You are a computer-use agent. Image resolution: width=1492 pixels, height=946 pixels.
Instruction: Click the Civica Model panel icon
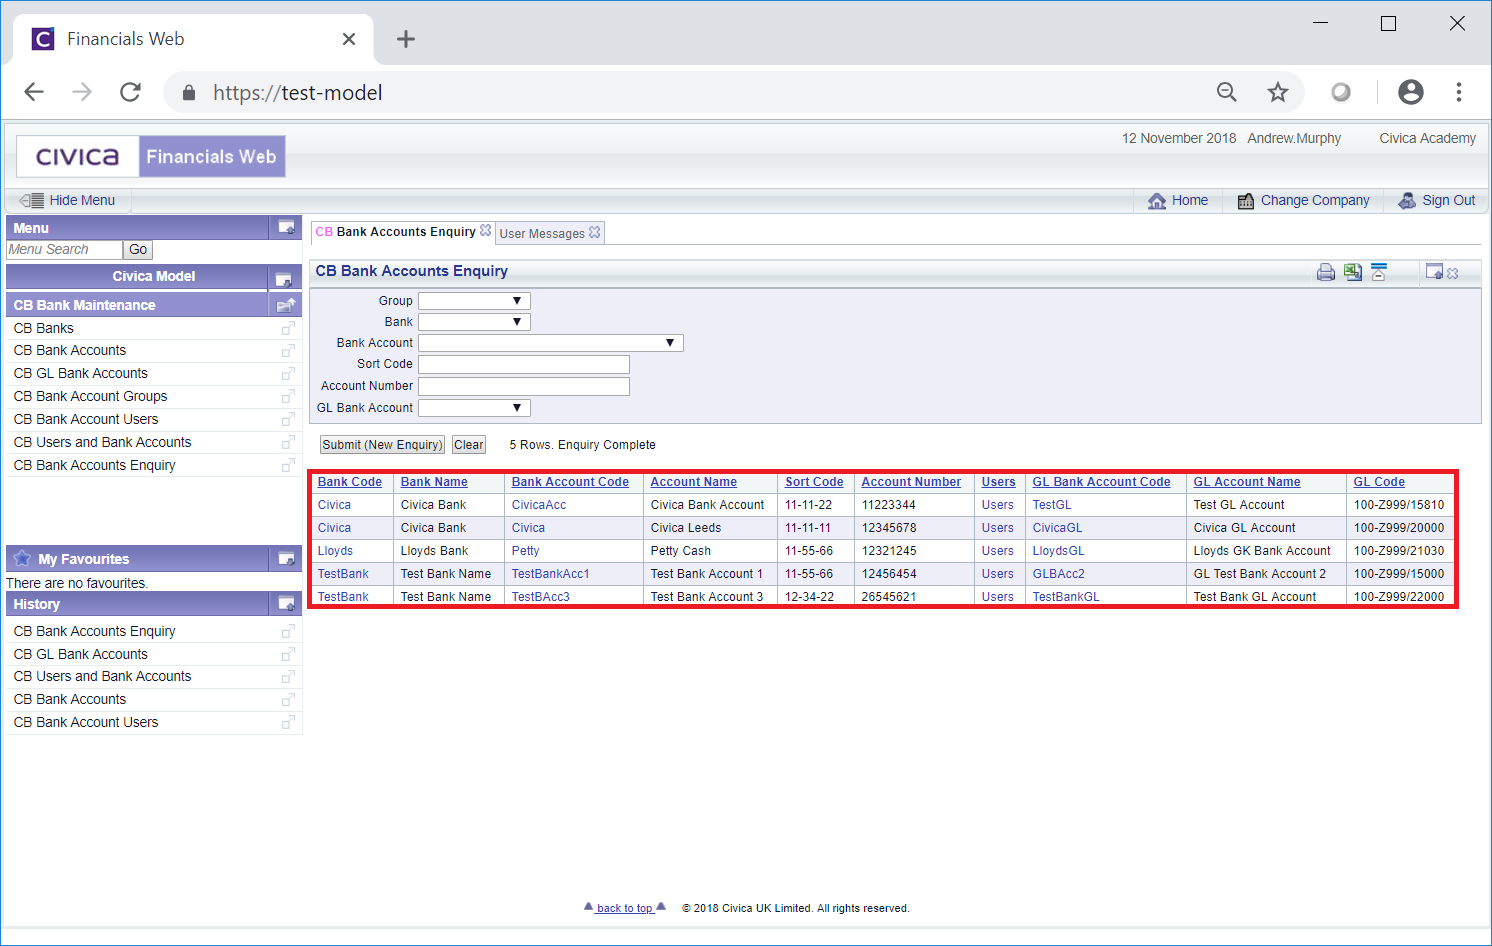point(283,278)
